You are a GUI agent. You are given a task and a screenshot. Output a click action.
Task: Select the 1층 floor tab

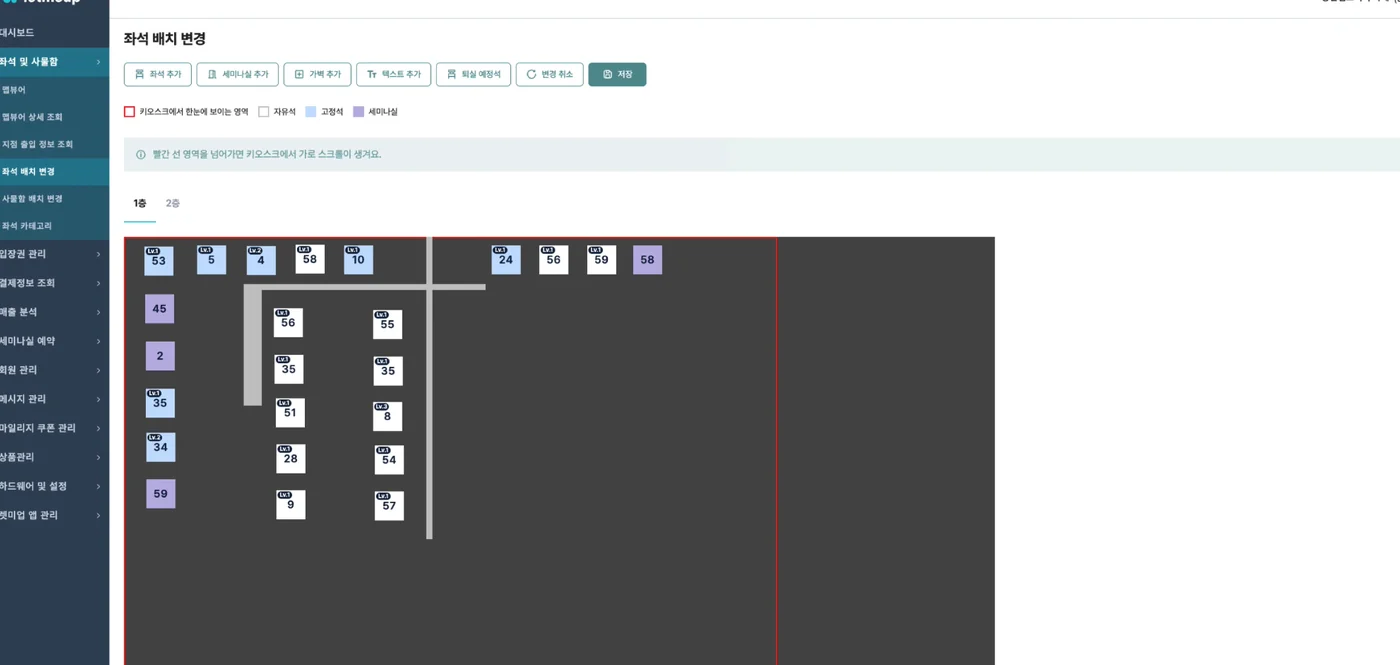point(140,204)
